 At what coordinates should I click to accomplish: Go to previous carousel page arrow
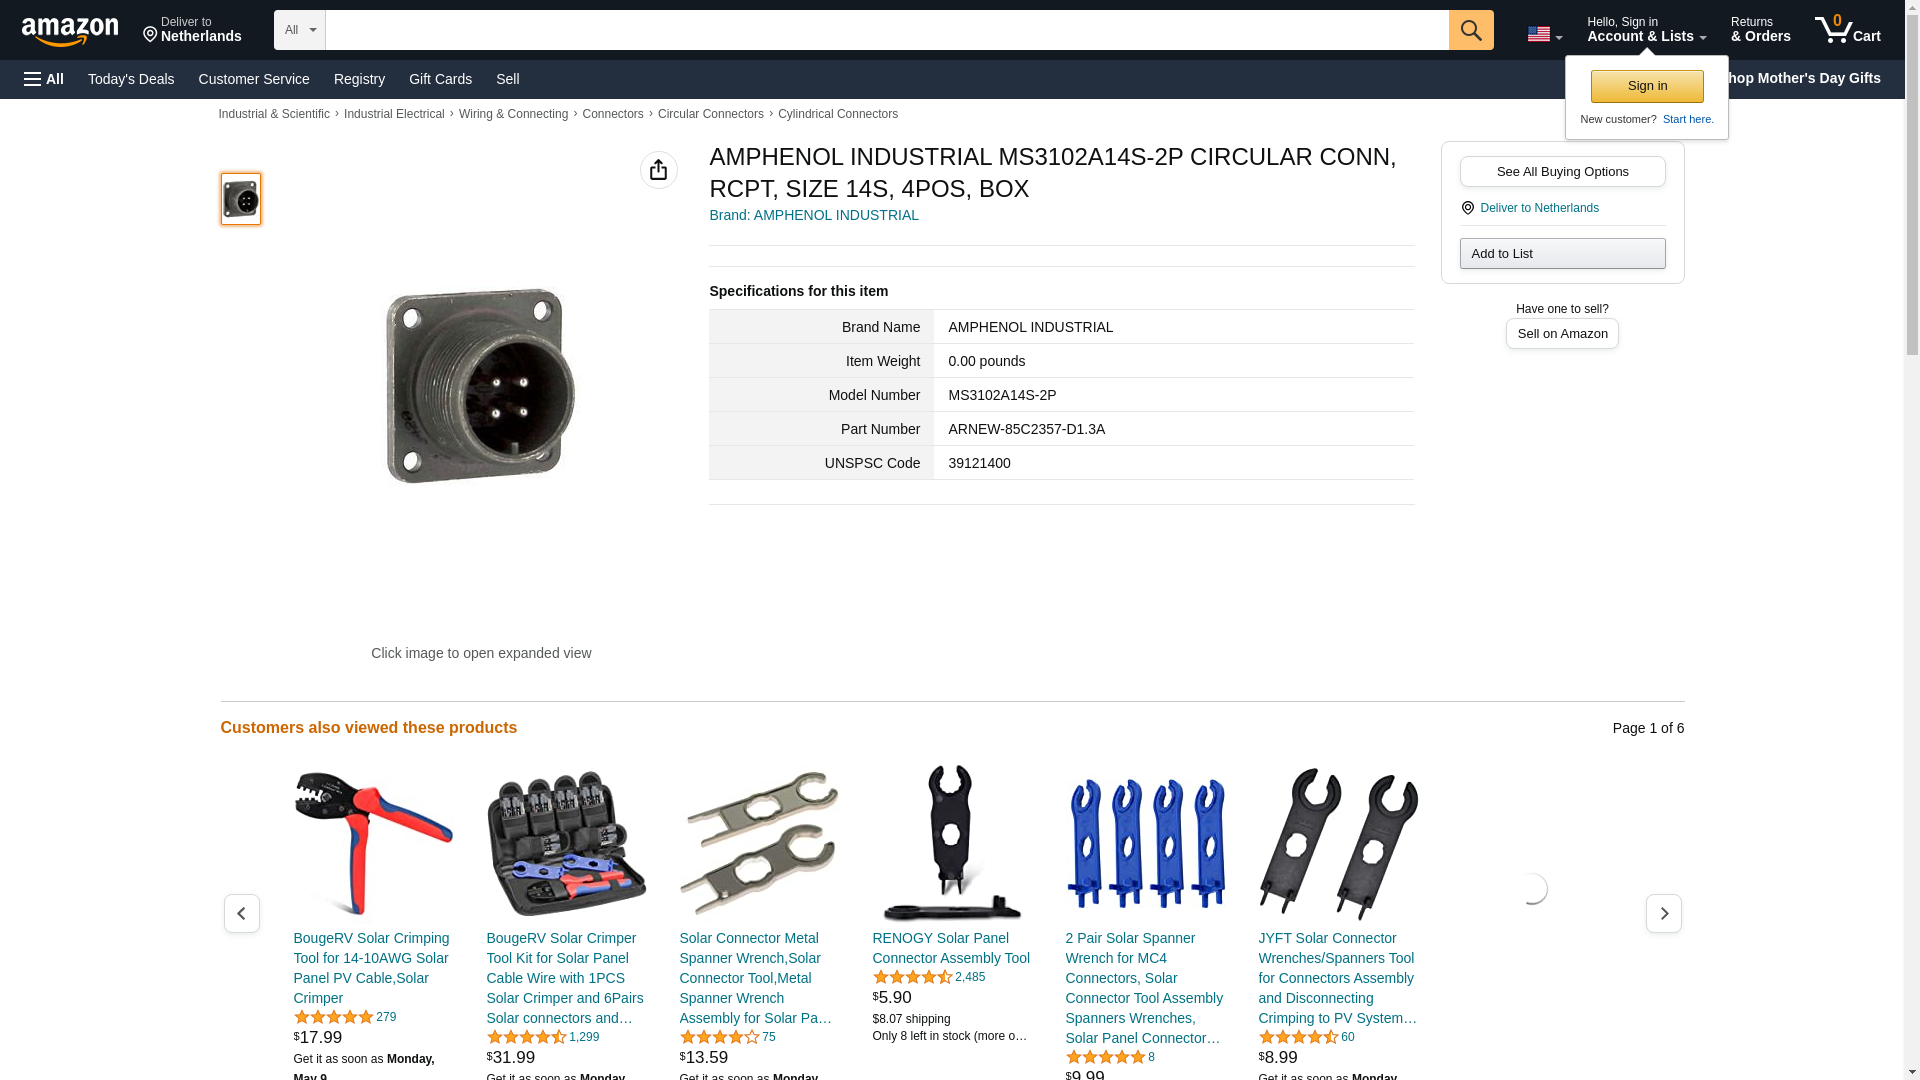[241, 913]
